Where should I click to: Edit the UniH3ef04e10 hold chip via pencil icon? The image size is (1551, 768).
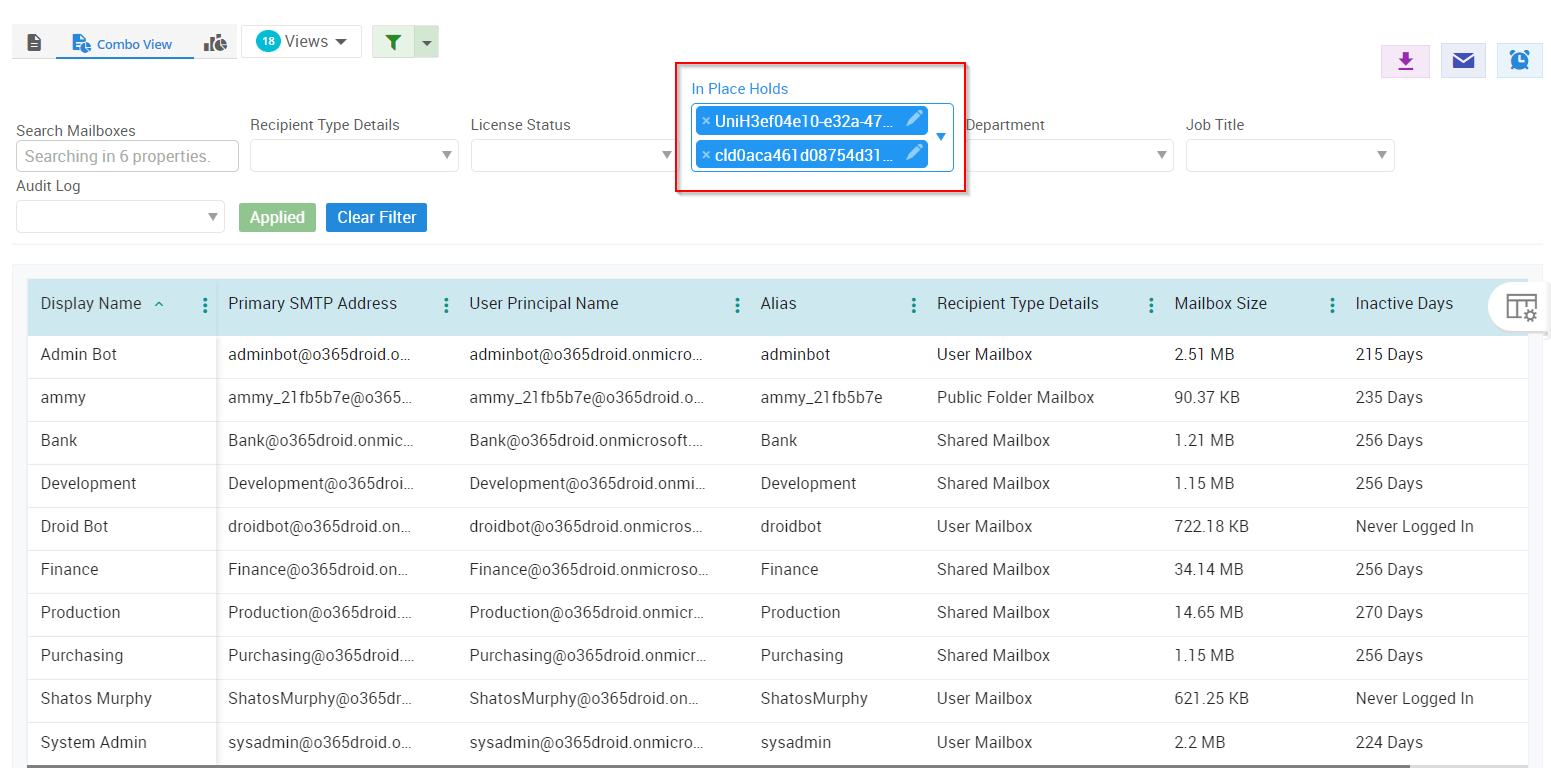[916, 120]
